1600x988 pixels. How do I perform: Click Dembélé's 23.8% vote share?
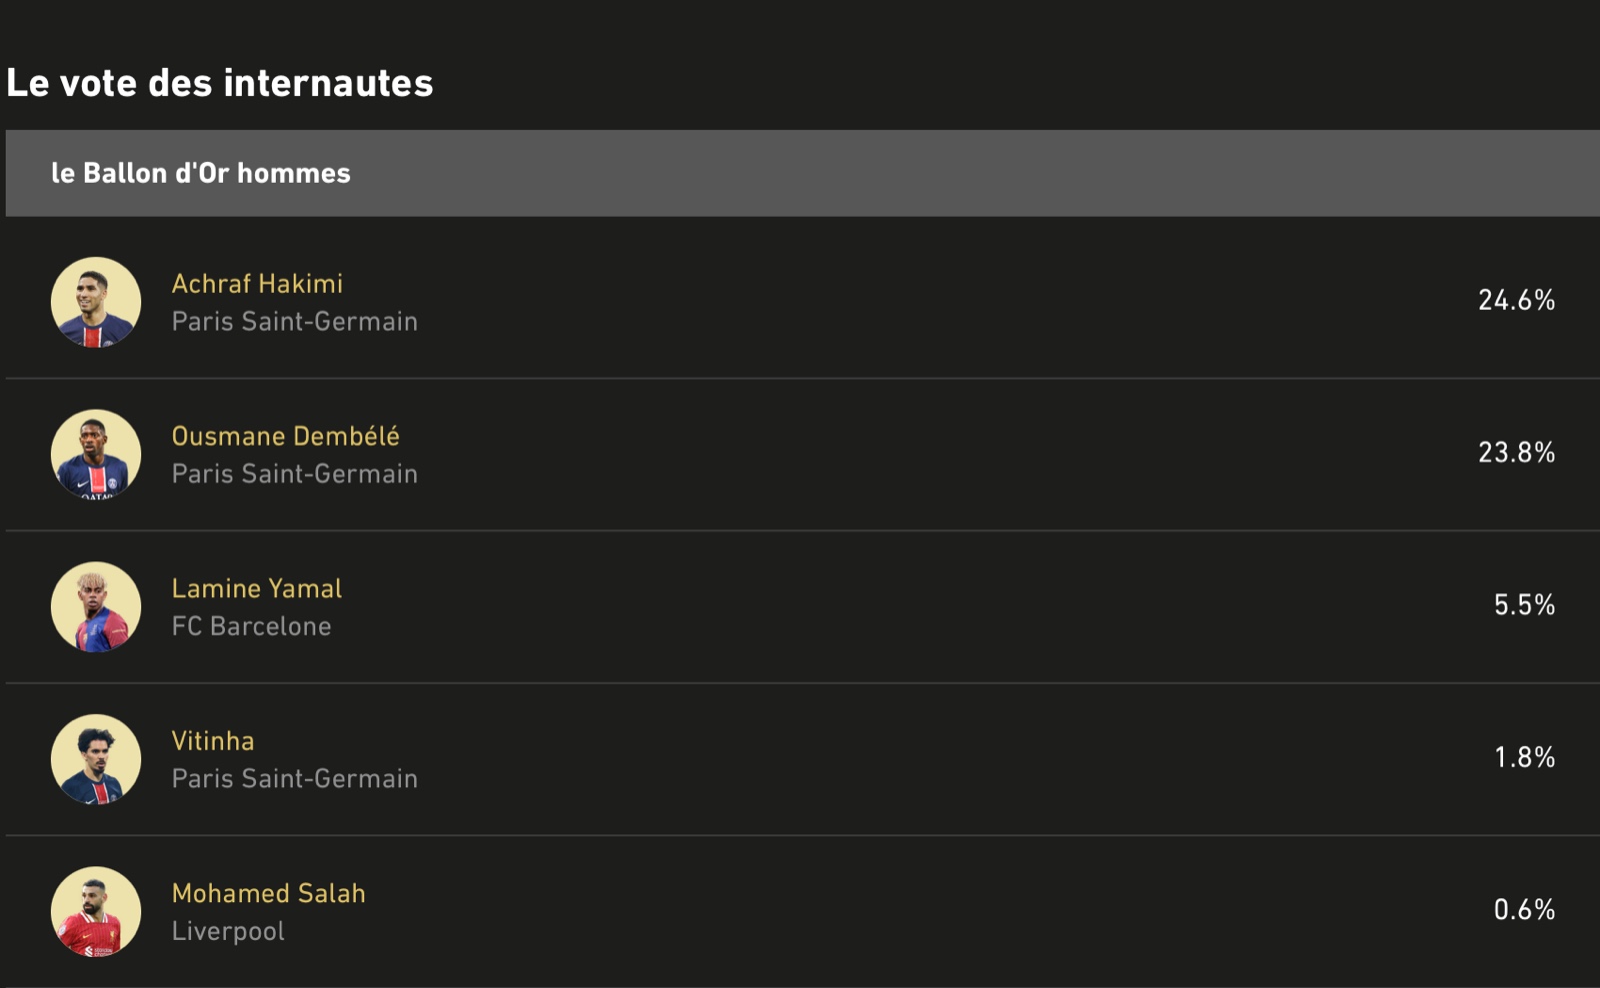pos(1516,453)
